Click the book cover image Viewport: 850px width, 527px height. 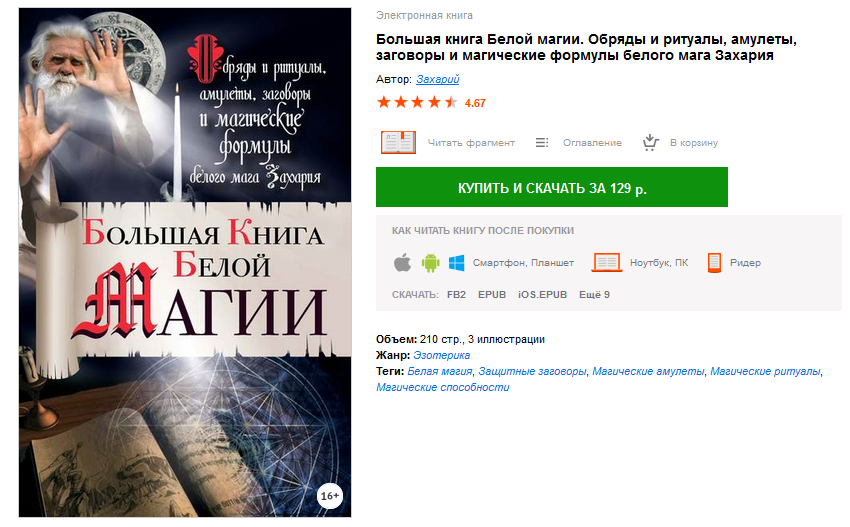click(x=185, y=262)
